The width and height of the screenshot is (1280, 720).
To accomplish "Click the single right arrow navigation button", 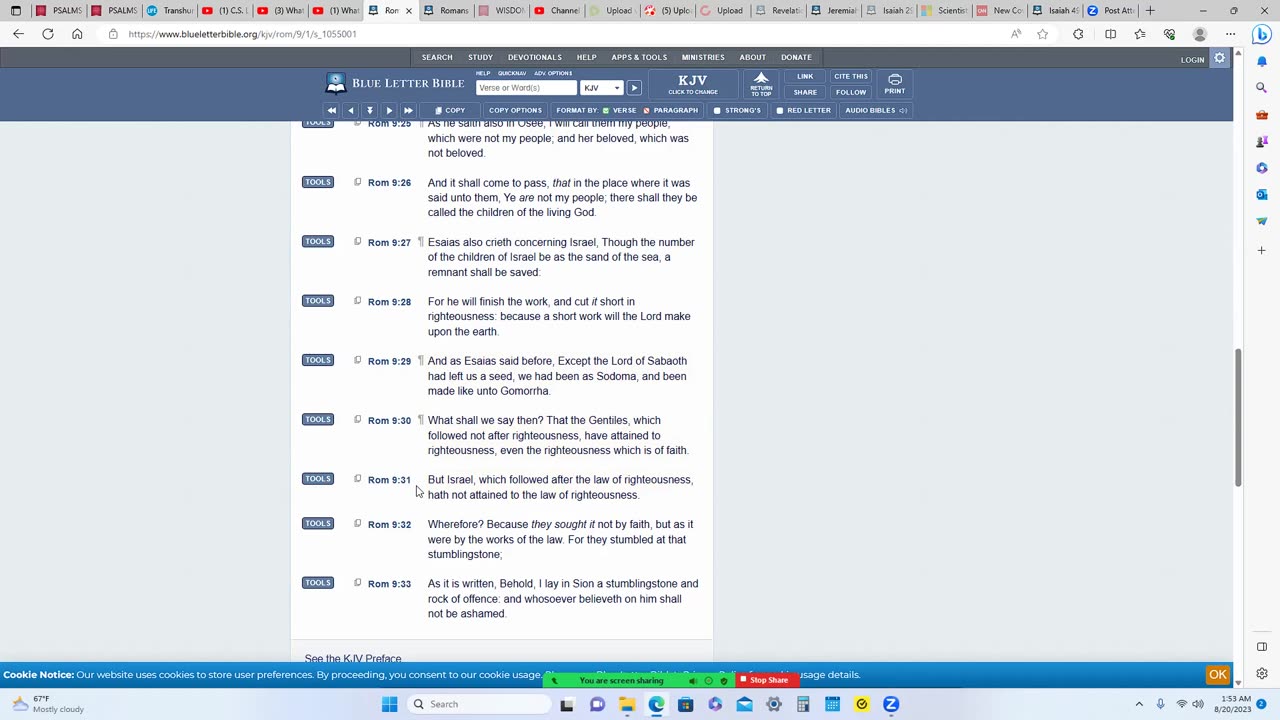I will coord(389,110).
